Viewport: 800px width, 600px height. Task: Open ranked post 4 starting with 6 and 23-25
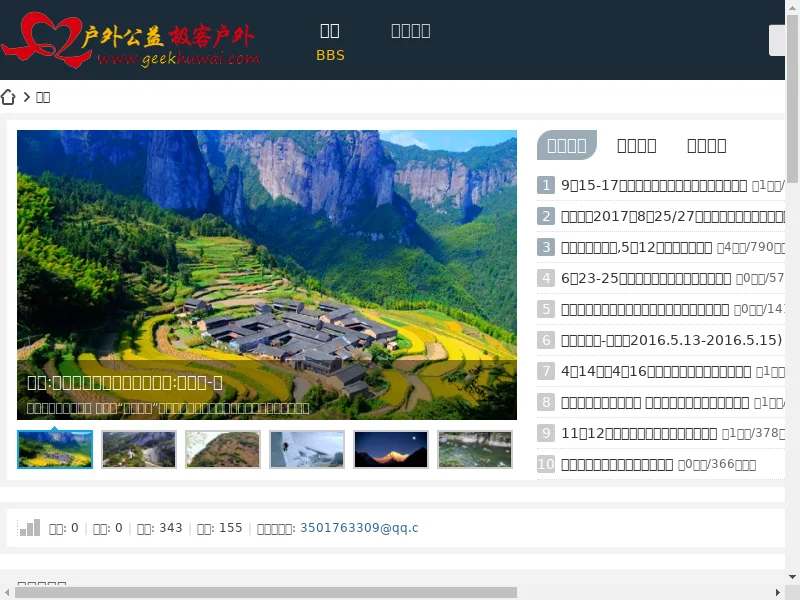point(646,278)
